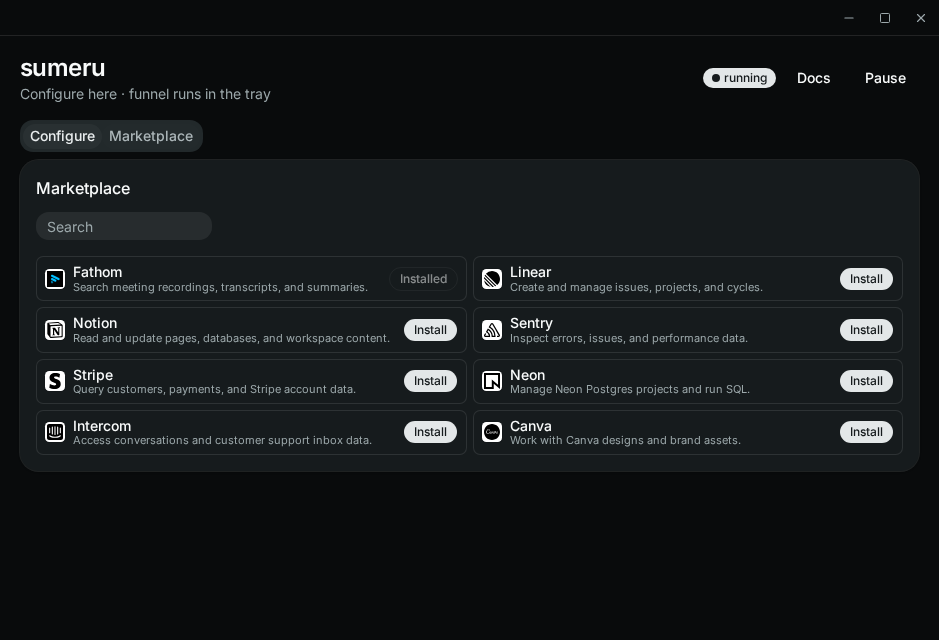Click 'Query customers, payments, and Stripe account data.'
Image resolution: width=939 pixels, height=640 pixels.
click(x=214, y=389)
